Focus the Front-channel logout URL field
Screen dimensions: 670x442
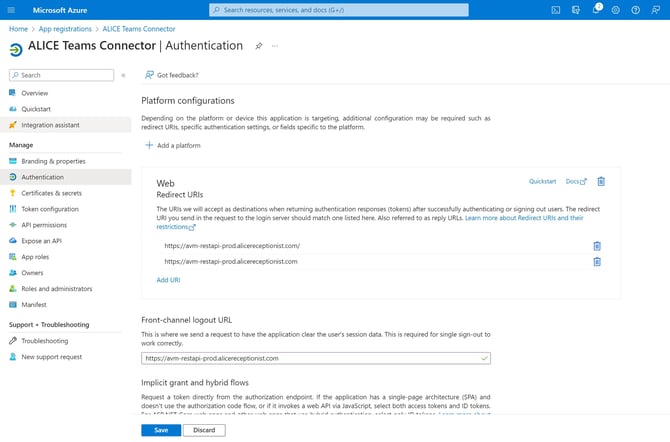tap(316, 358)
